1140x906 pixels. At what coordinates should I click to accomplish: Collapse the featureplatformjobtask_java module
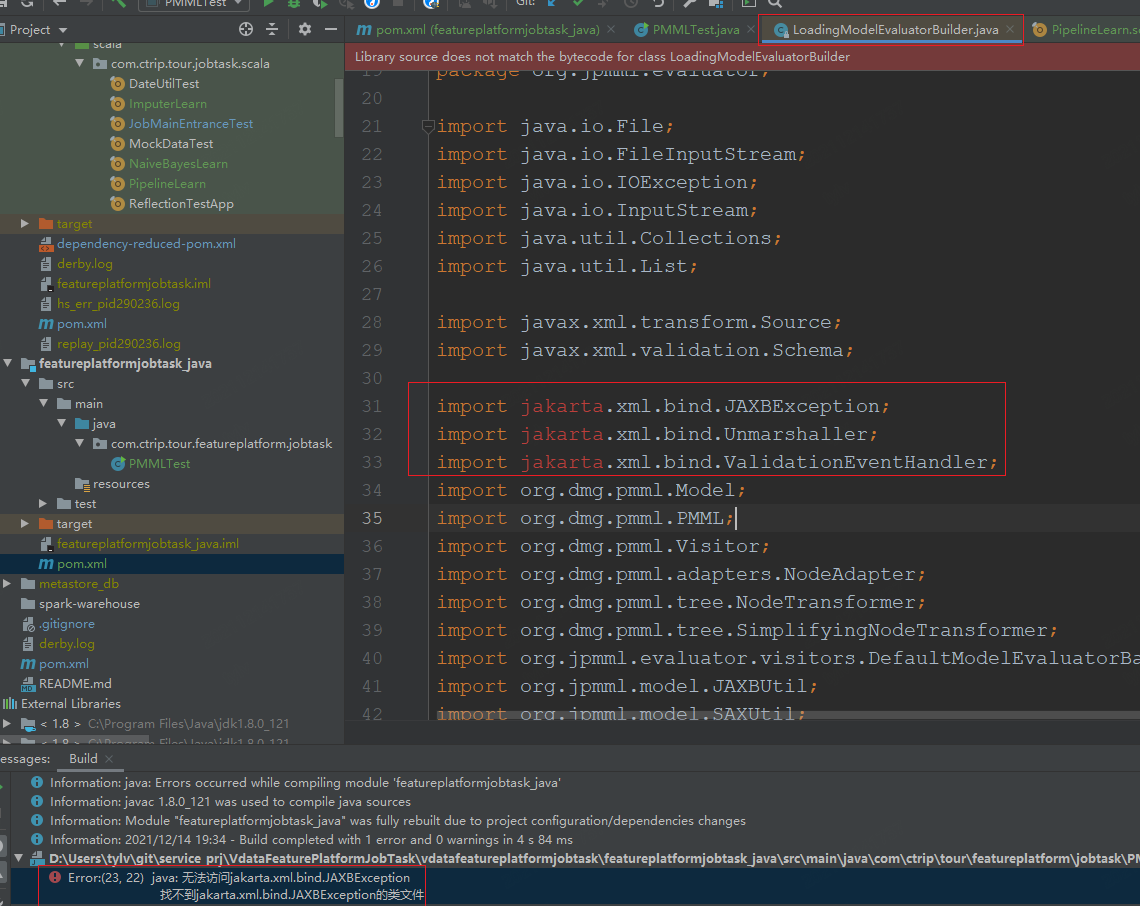[8, 363]
